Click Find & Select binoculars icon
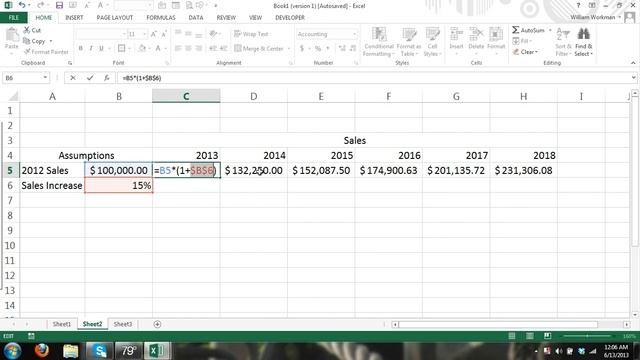This screenshot has width=640, height=360. [584, 35]
